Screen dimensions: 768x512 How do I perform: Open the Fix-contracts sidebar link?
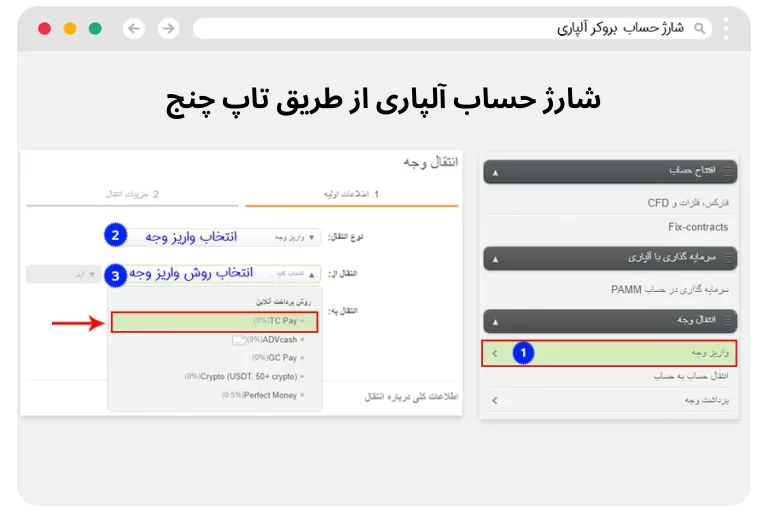(x=698, y=227)
